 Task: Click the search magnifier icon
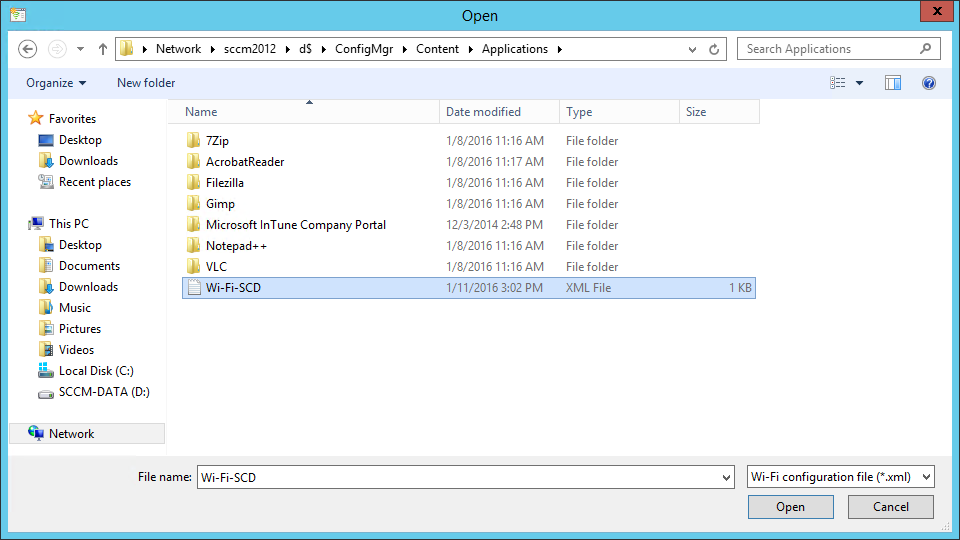[x=925, y=48]
